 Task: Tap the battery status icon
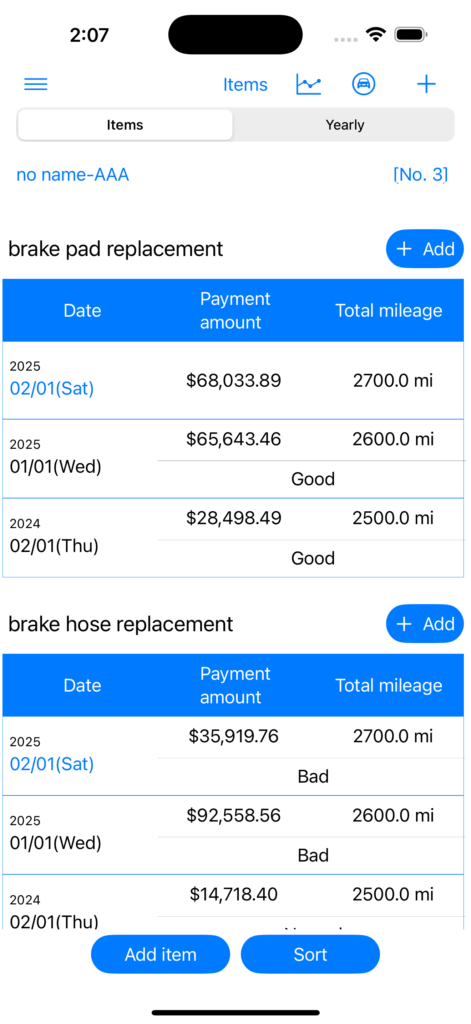[411, 35]
